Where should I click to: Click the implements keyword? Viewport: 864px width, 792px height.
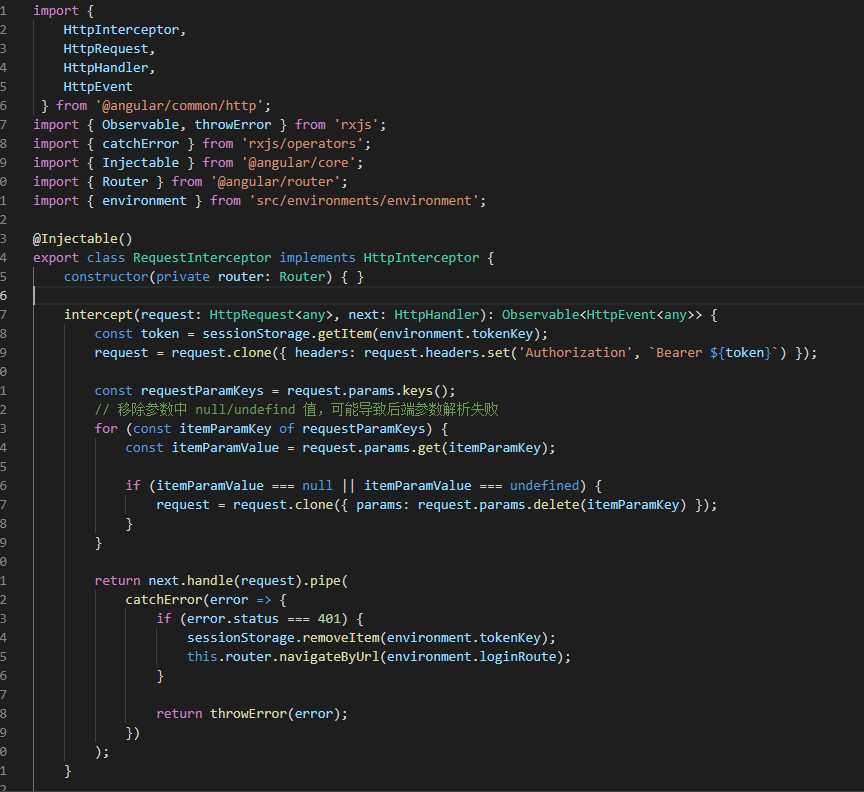[x=317, y=257]
